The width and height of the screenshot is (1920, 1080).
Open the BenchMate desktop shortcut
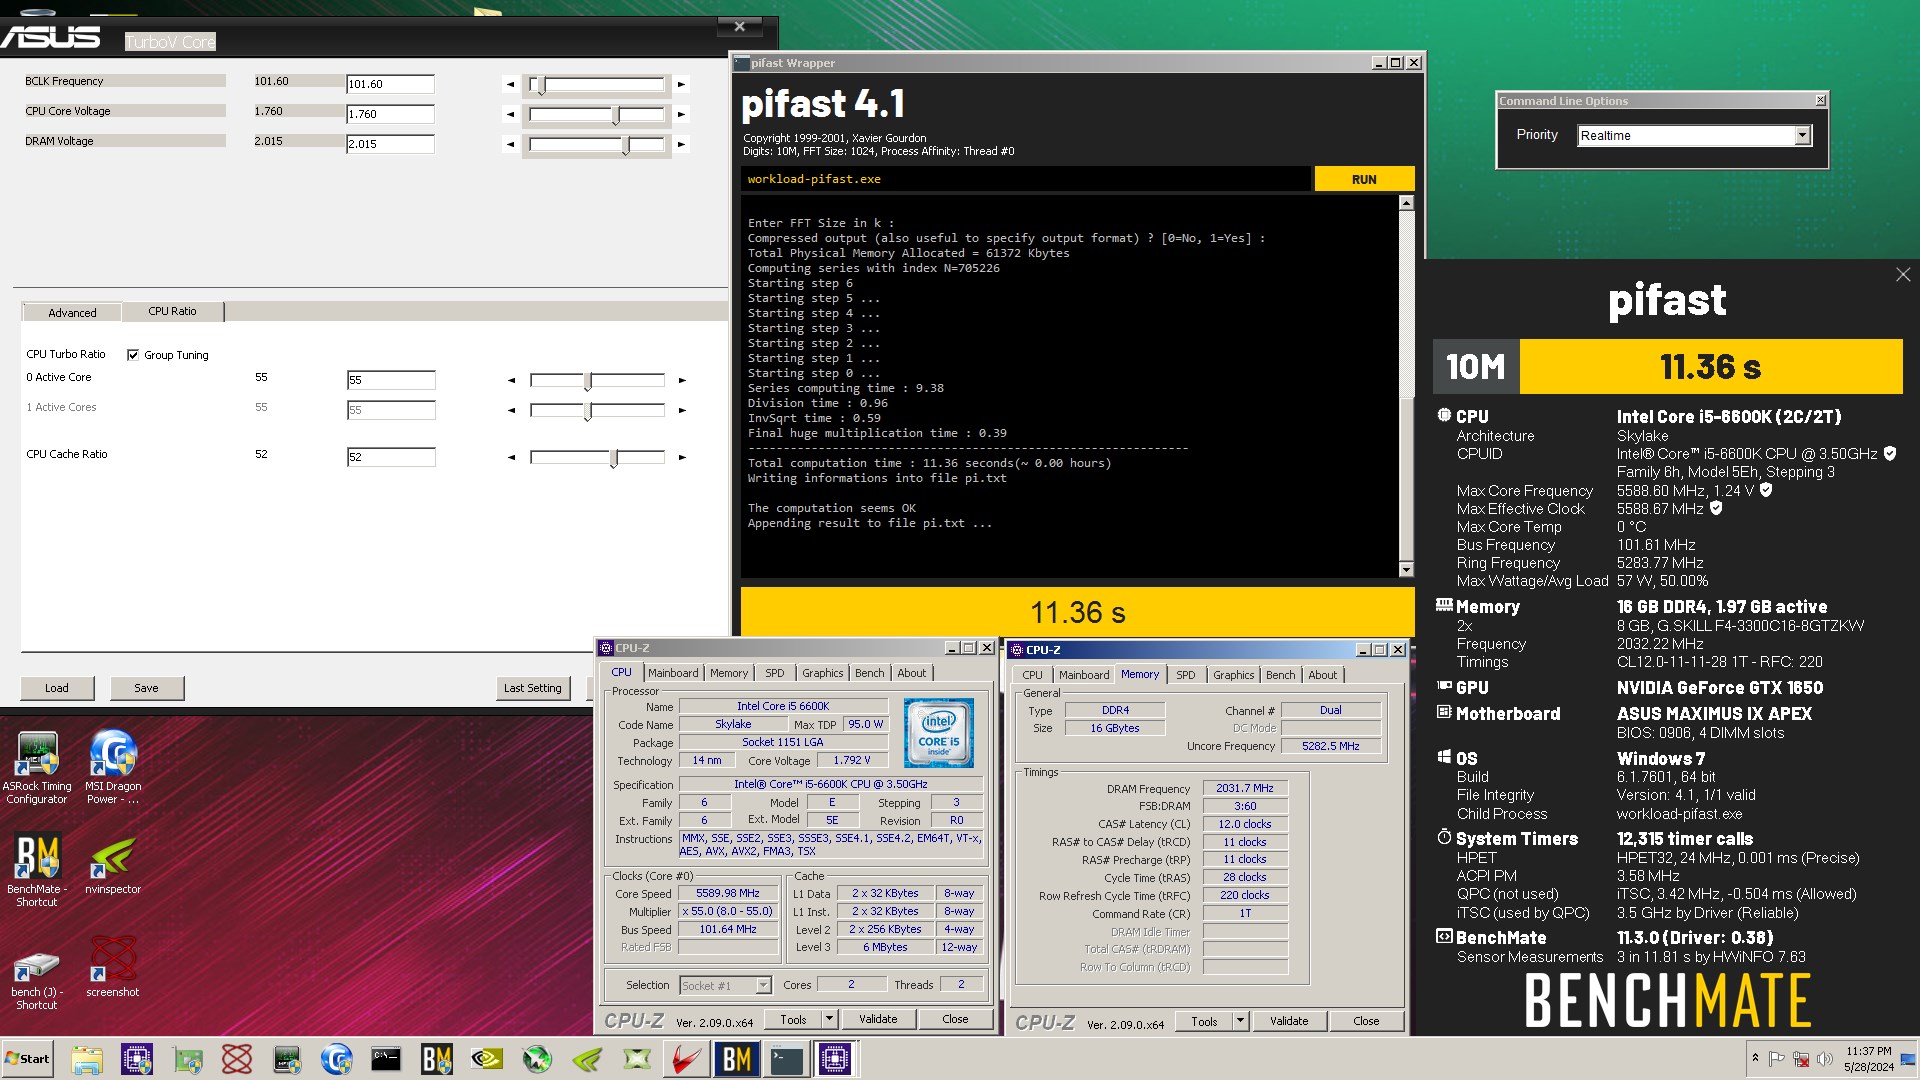(x=37, y=870)
